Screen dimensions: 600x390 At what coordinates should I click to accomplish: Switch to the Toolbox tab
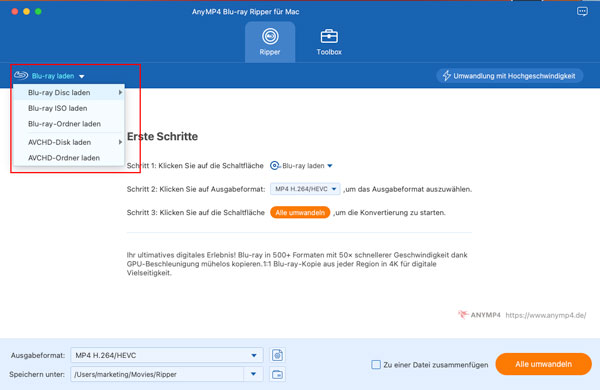tap(329, 42)
